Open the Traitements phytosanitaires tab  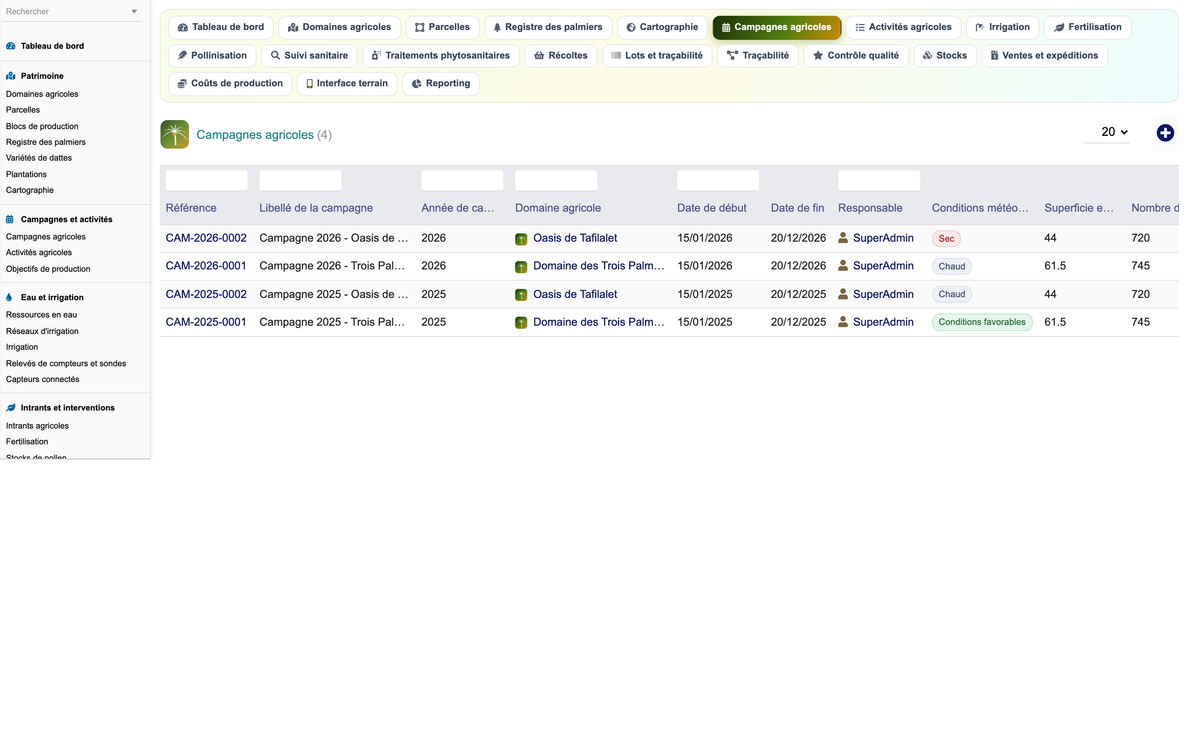click(441, 55)
